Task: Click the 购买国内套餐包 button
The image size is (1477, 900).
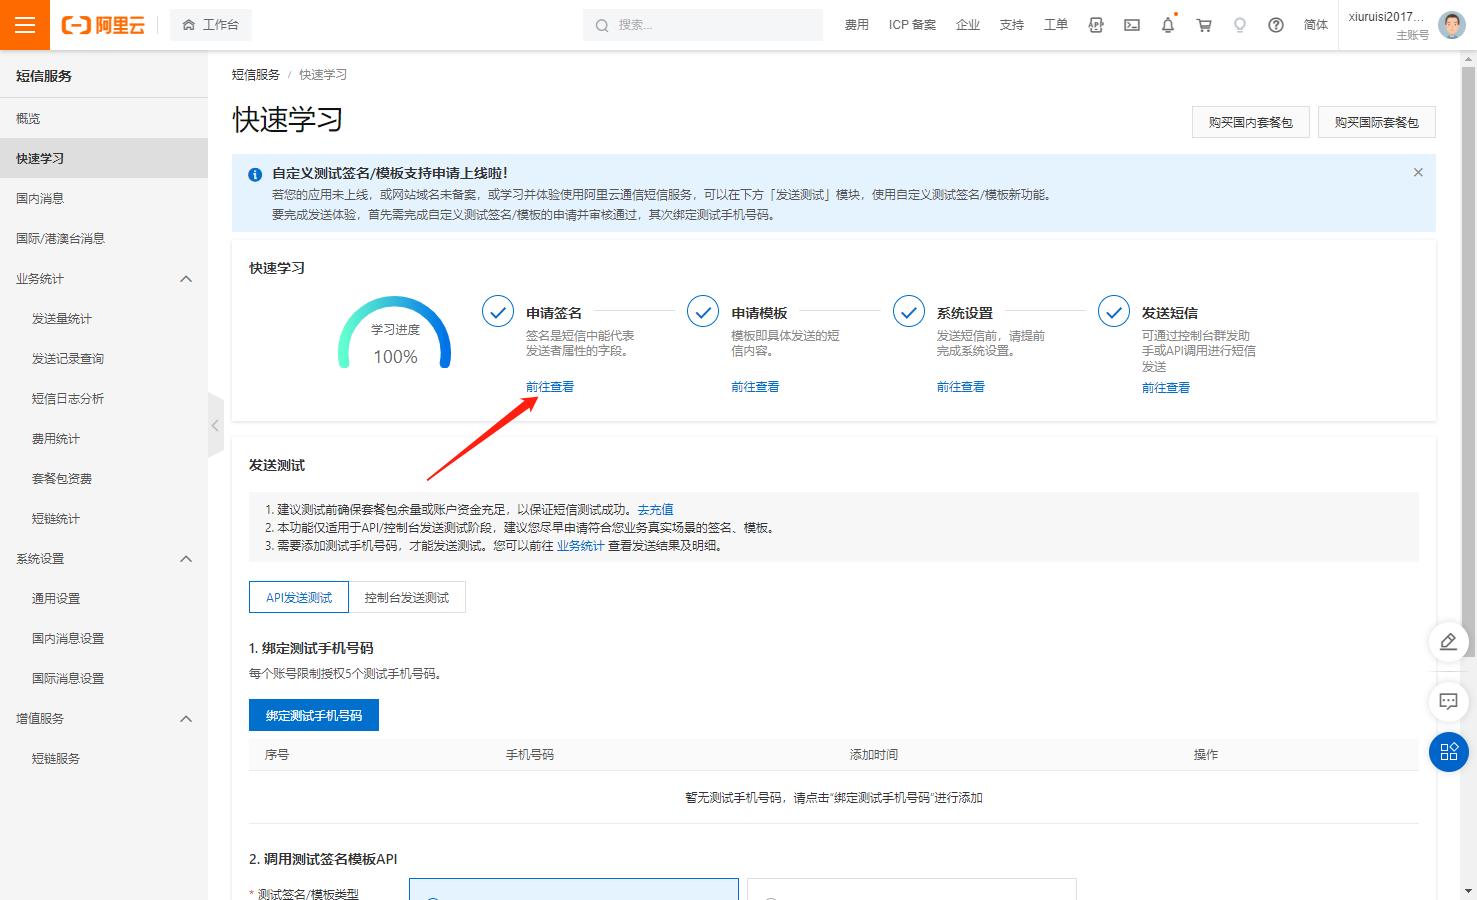Action: point(1250,121)
